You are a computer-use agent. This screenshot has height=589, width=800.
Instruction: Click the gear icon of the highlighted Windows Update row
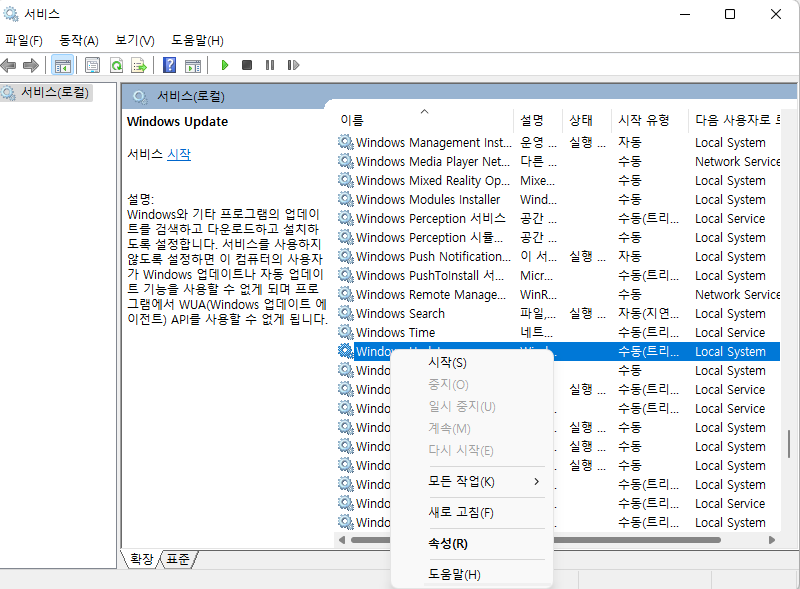coord(346,351)
